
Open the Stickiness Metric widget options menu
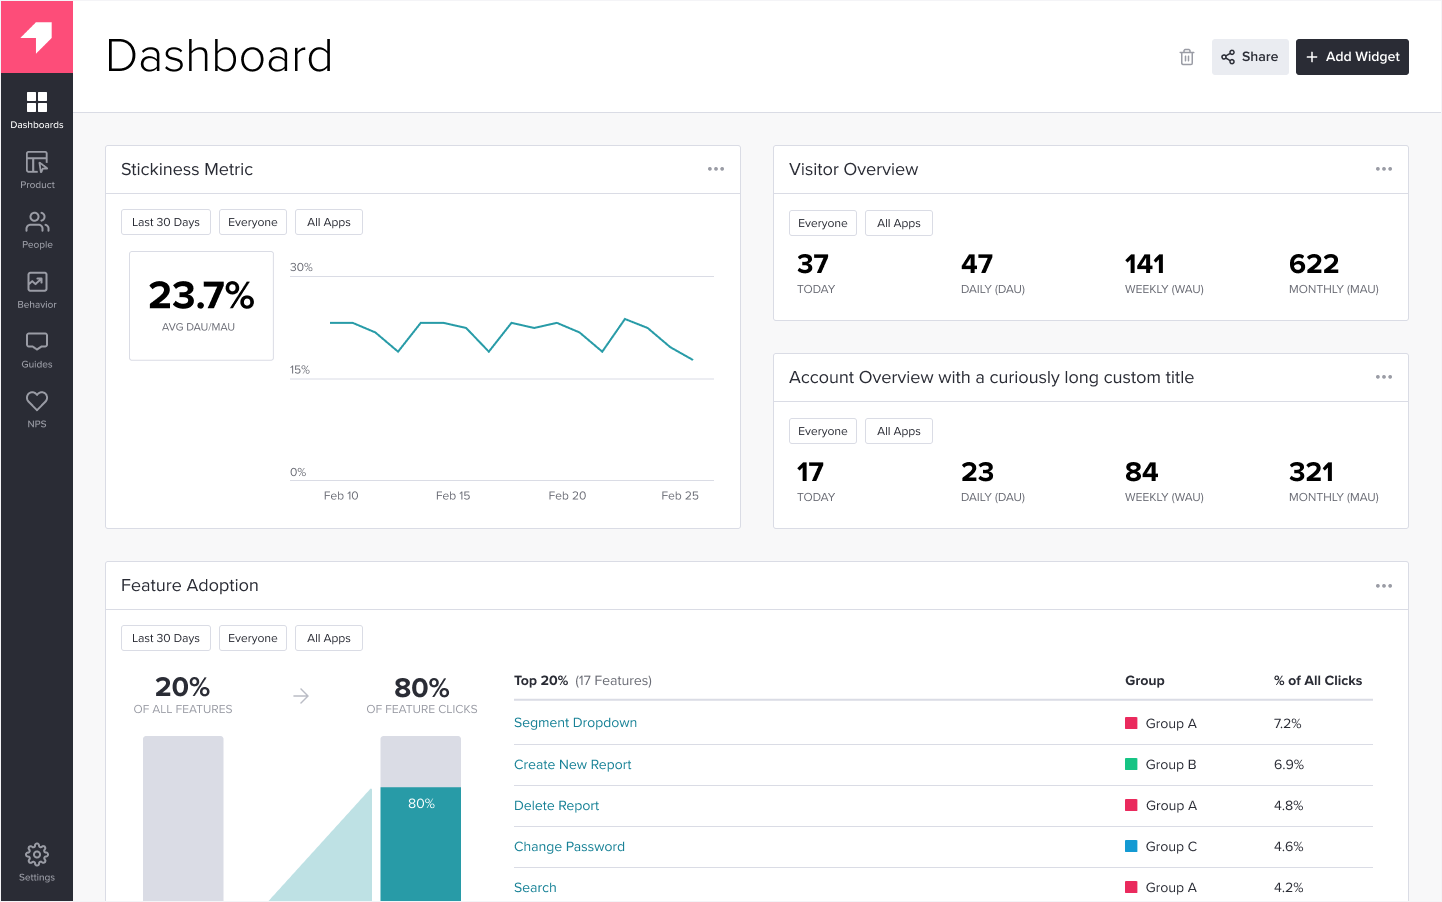tap(715, 169)
